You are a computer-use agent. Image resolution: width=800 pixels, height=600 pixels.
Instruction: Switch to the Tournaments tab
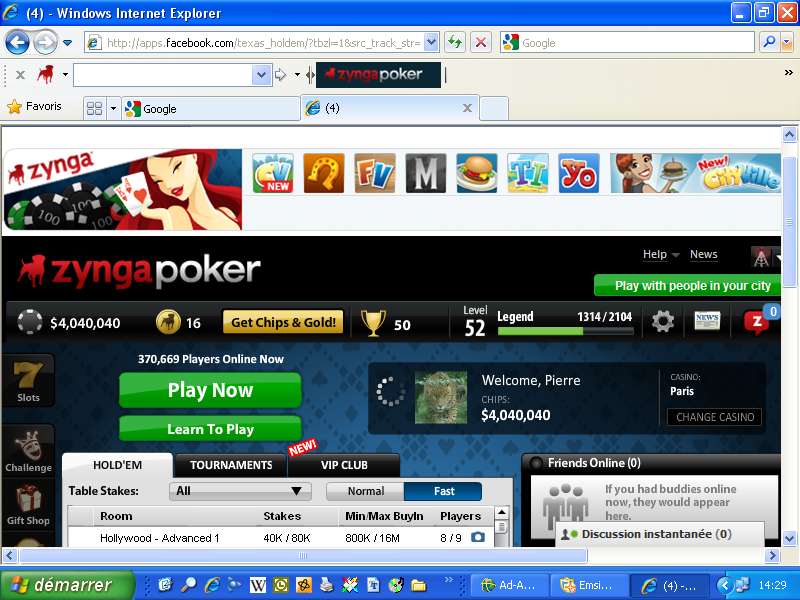pos(231,465)
